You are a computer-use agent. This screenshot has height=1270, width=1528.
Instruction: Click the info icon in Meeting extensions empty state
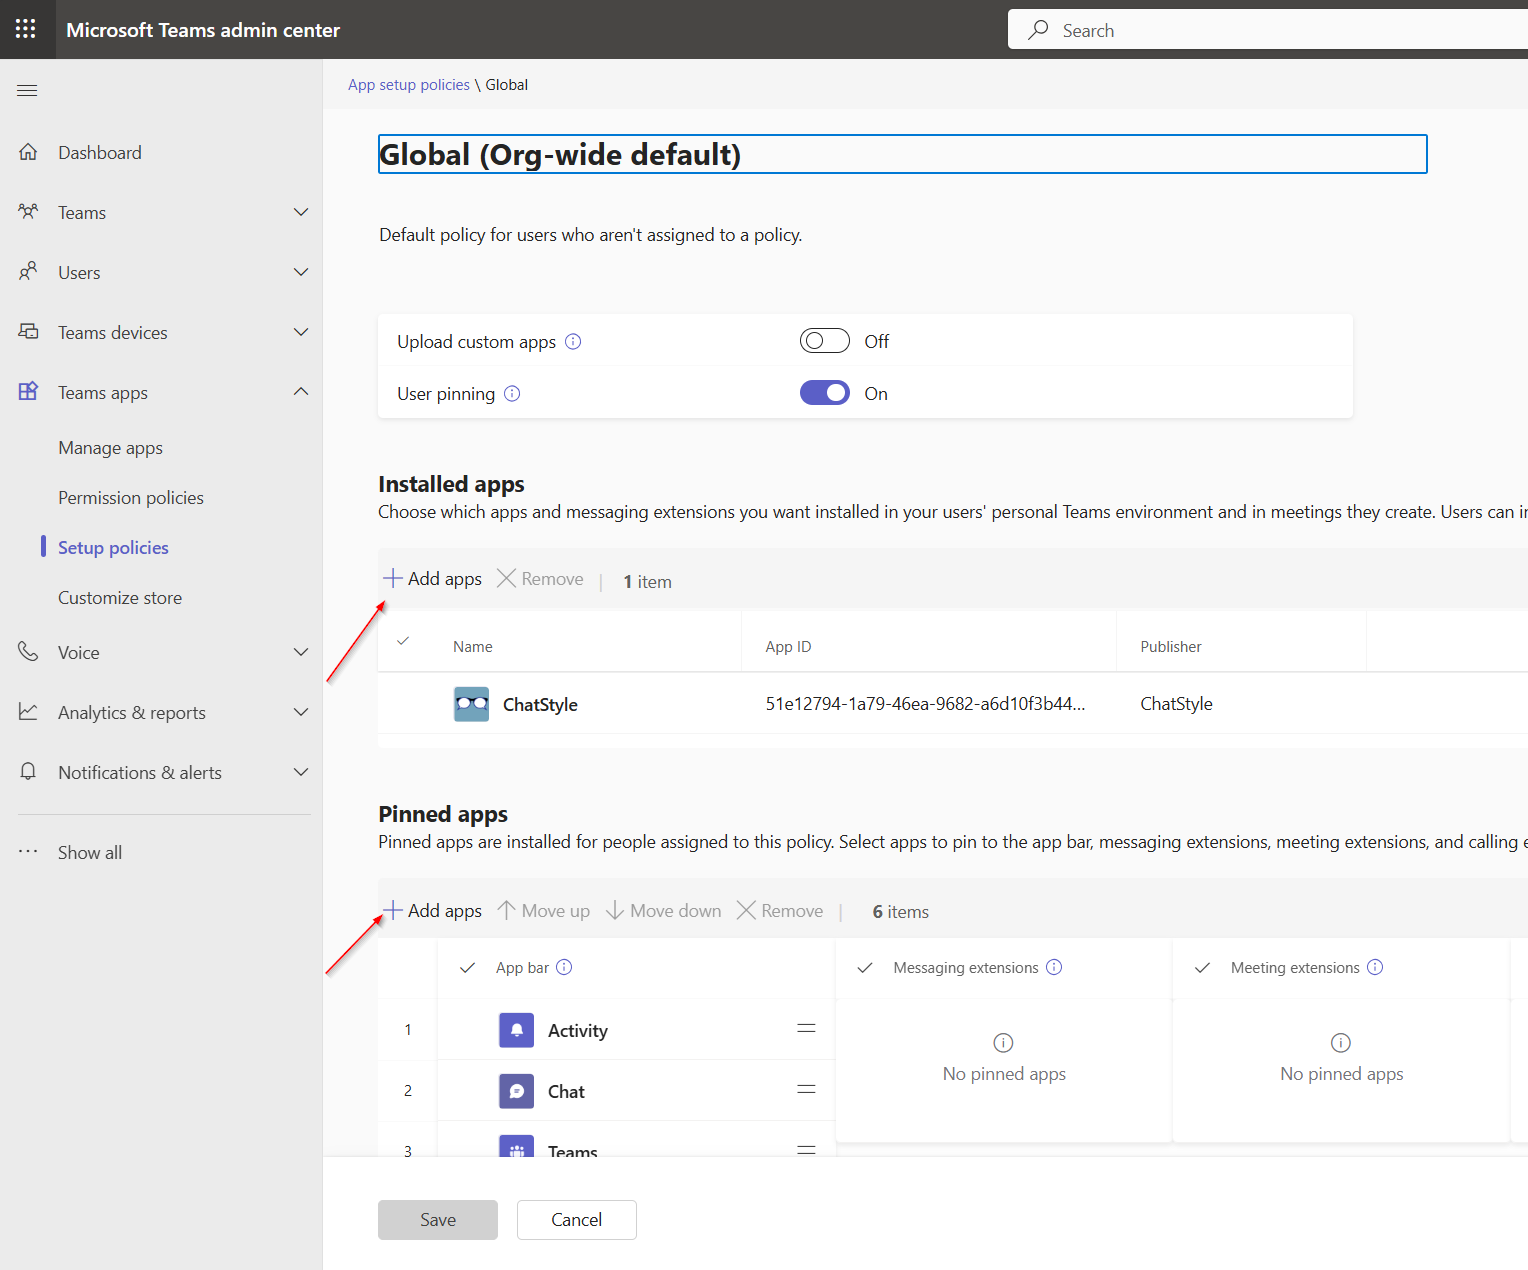pyautogui.click(x=1341, y=1043)
